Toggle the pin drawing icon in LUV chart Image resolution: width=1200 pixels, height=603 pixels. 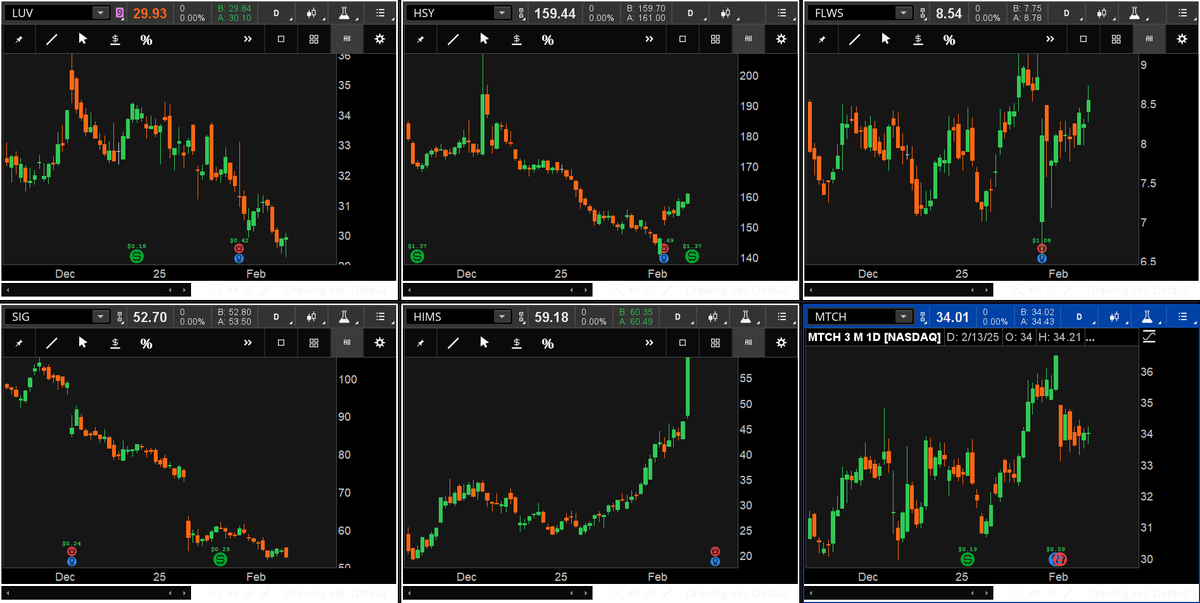tap(21, 39)
